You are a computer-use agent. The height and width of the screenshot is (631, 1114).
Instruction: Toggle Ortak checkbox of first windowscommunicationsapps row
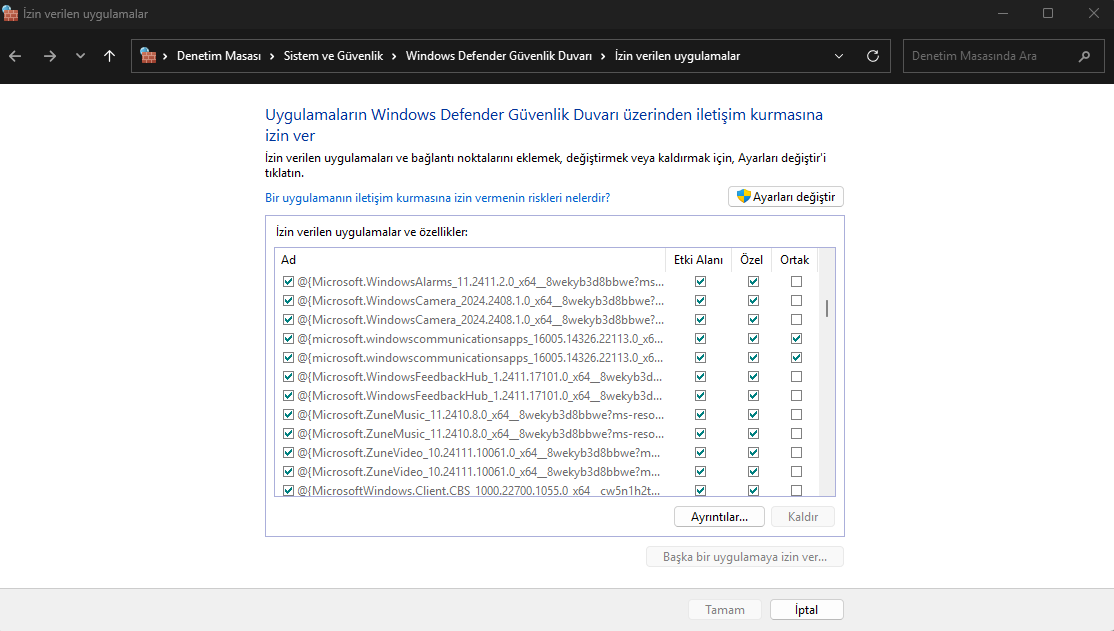coord(796,338)
